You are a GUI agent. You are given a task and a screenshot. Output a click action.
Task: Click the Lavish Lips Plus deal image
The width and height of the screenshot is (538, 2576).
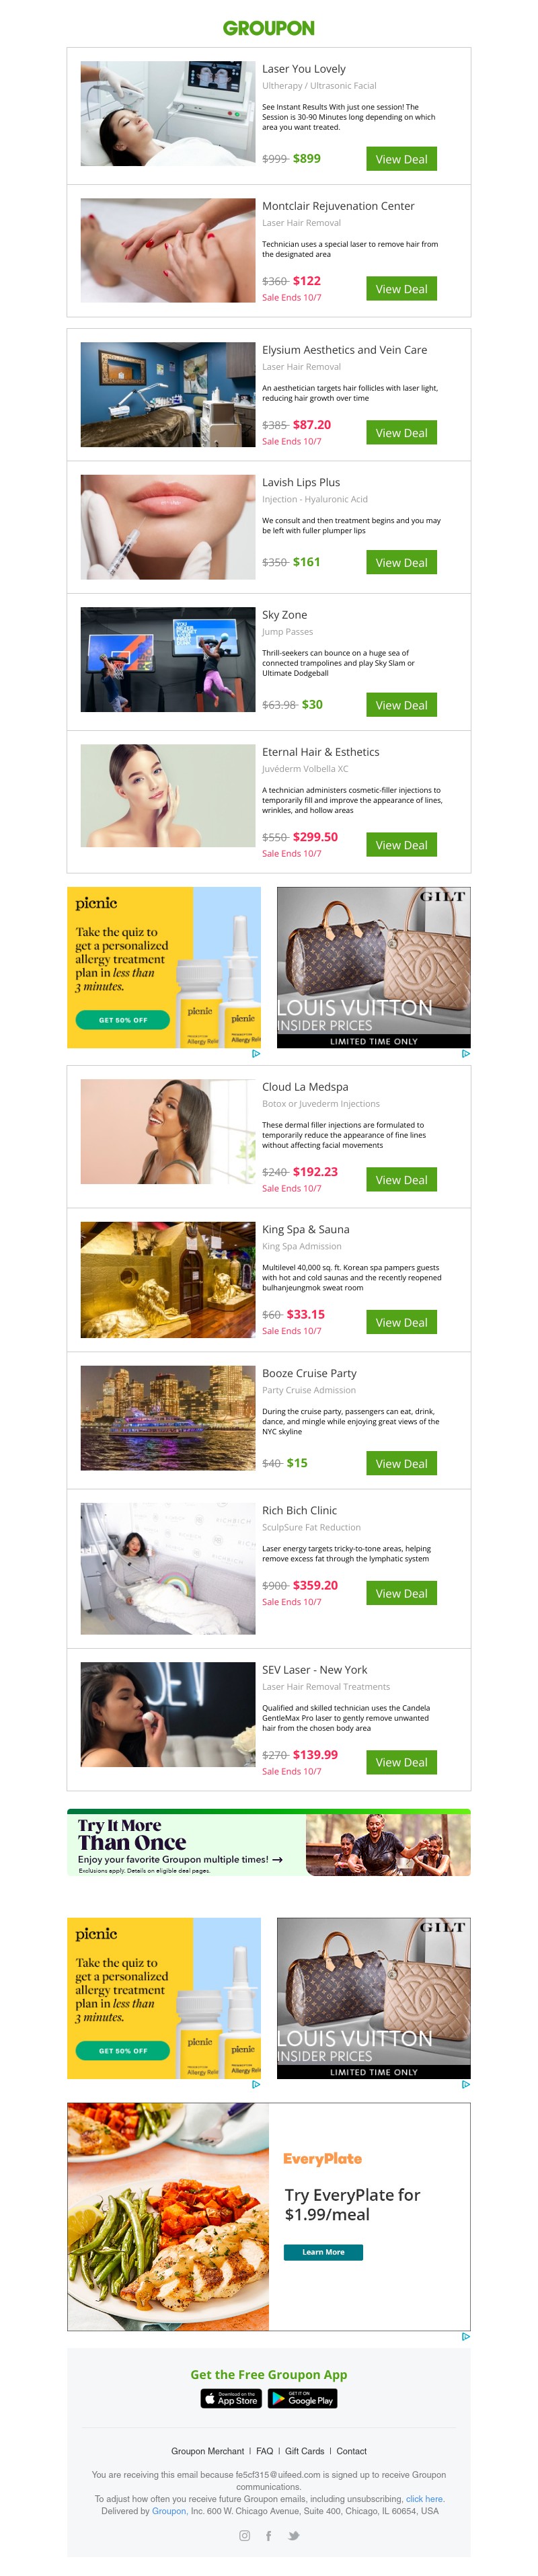[x=168, y=527]
